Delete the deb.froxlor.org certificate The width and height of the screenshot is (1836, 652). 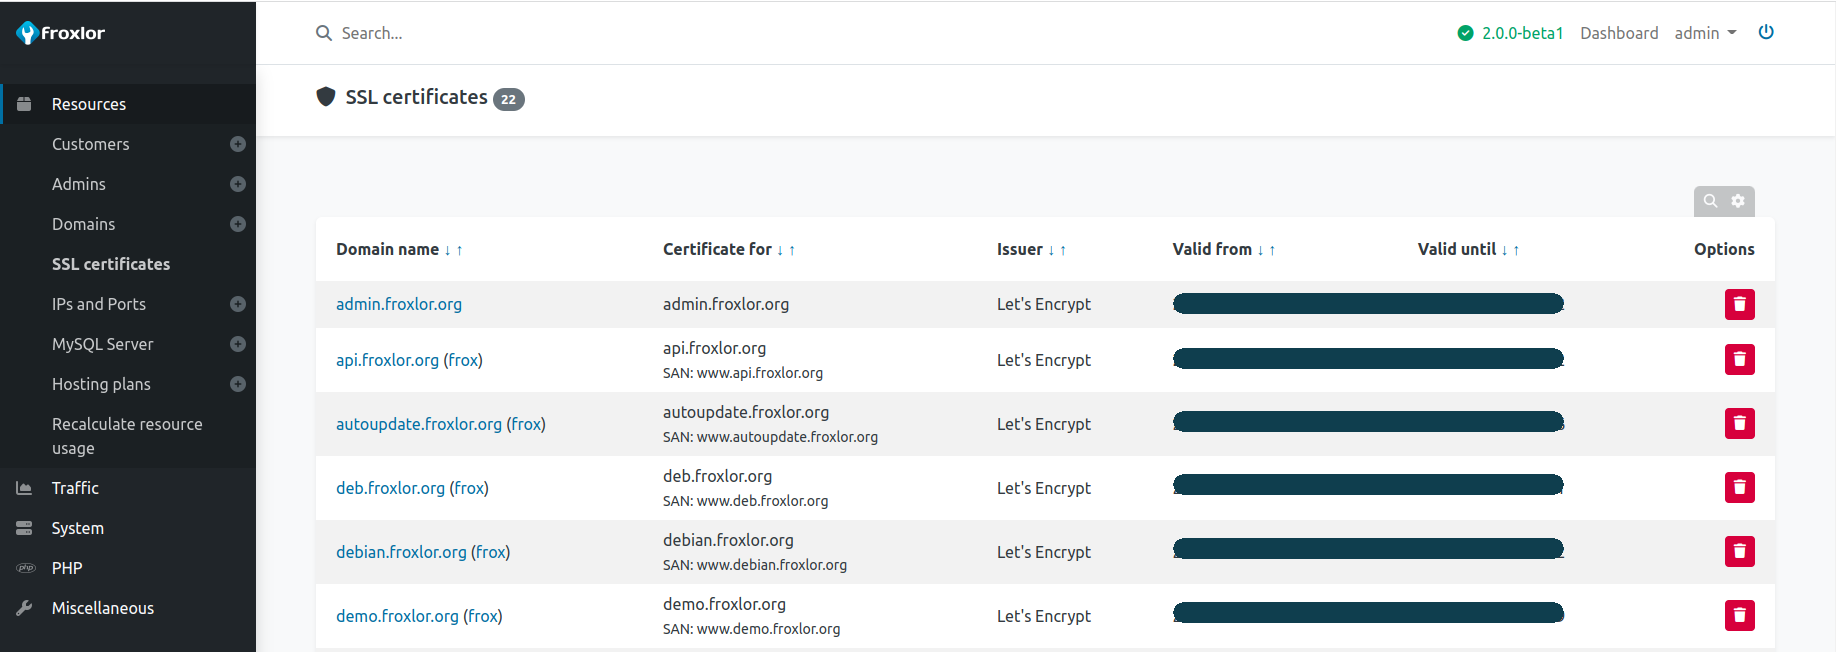(1739, 488)
